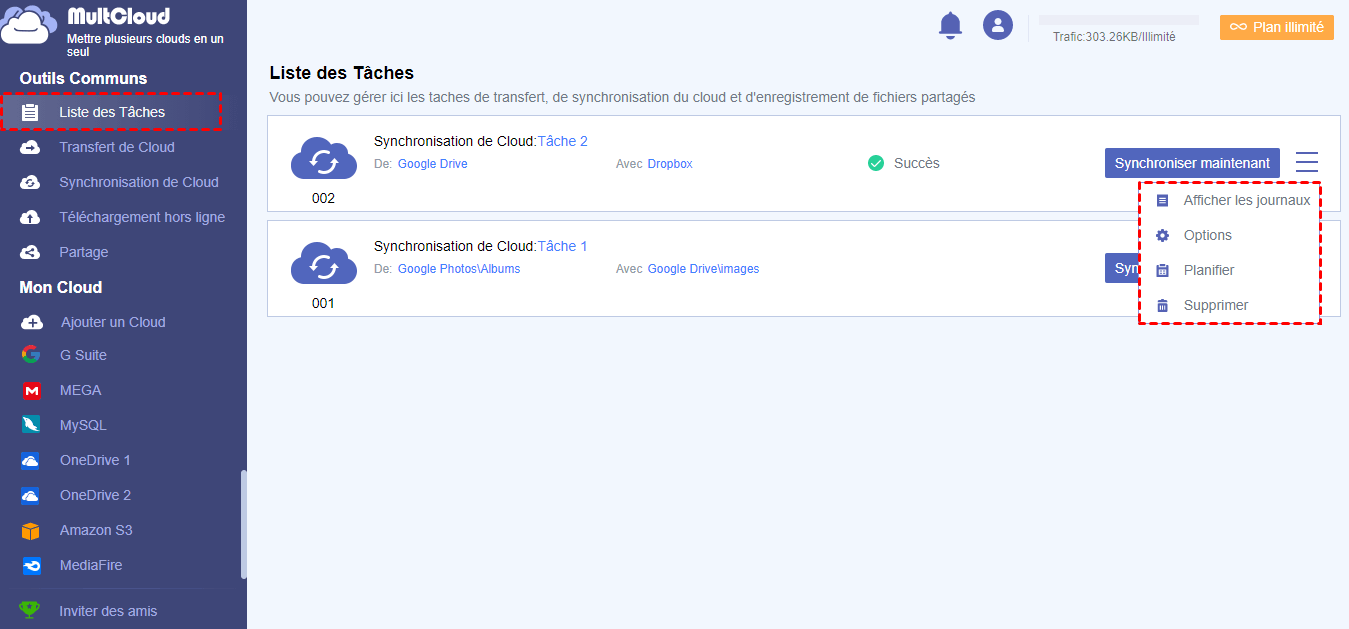1349x629 pixels.
Task: Click the G Suite Google icon
Action: 32,355
